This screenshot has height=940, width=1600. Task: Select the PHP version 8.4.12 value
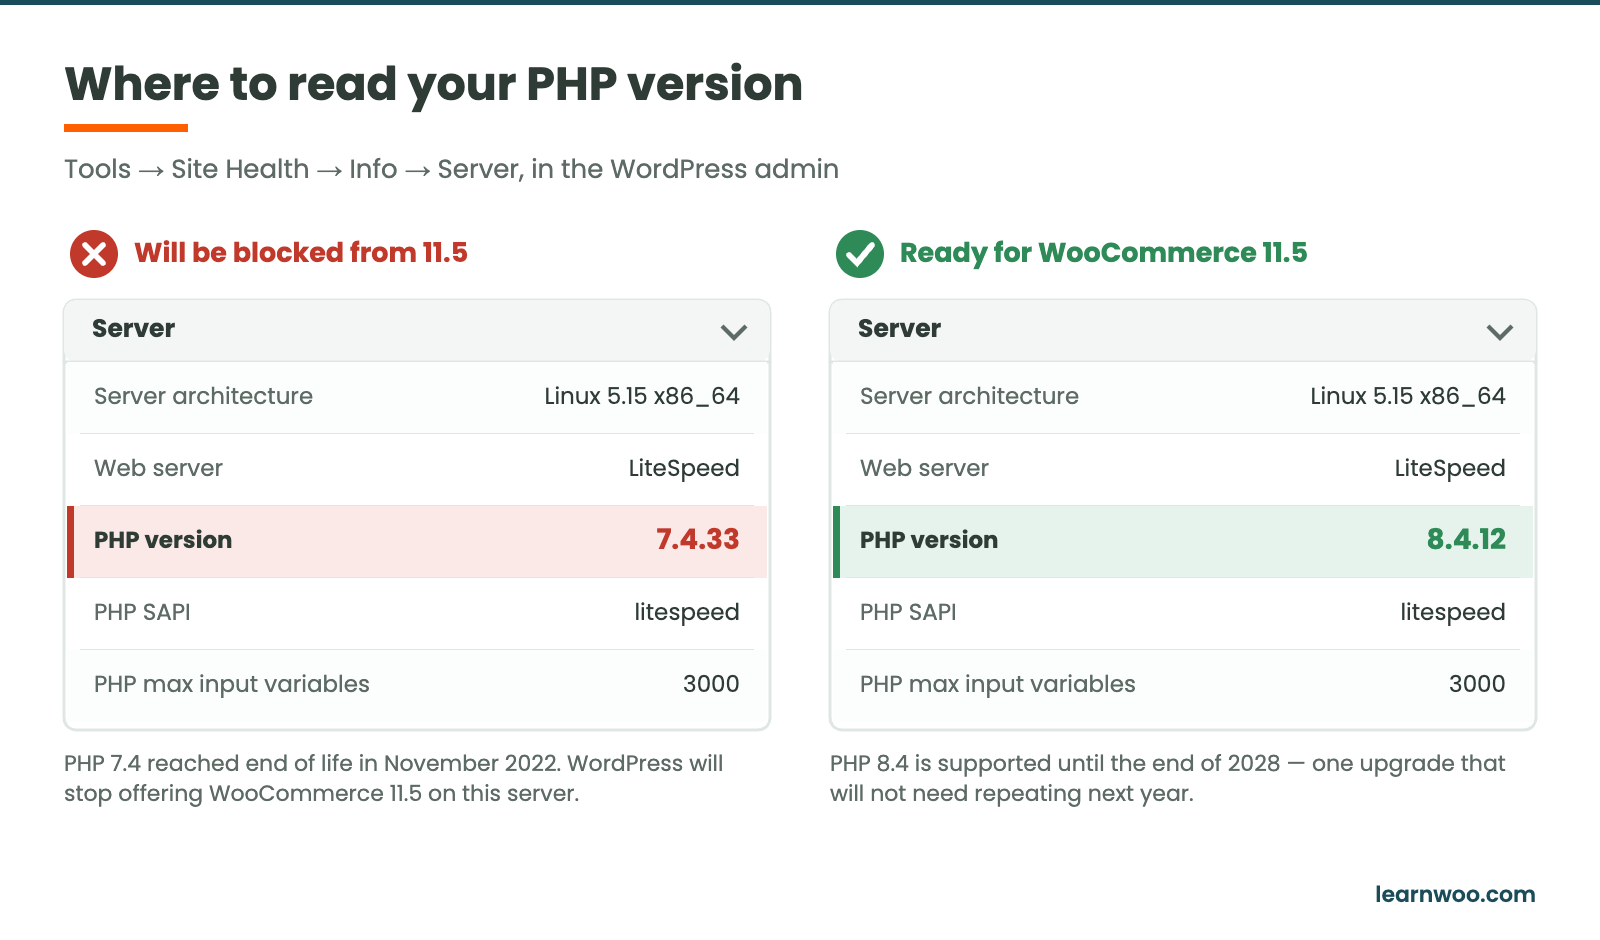point(1466,540)
